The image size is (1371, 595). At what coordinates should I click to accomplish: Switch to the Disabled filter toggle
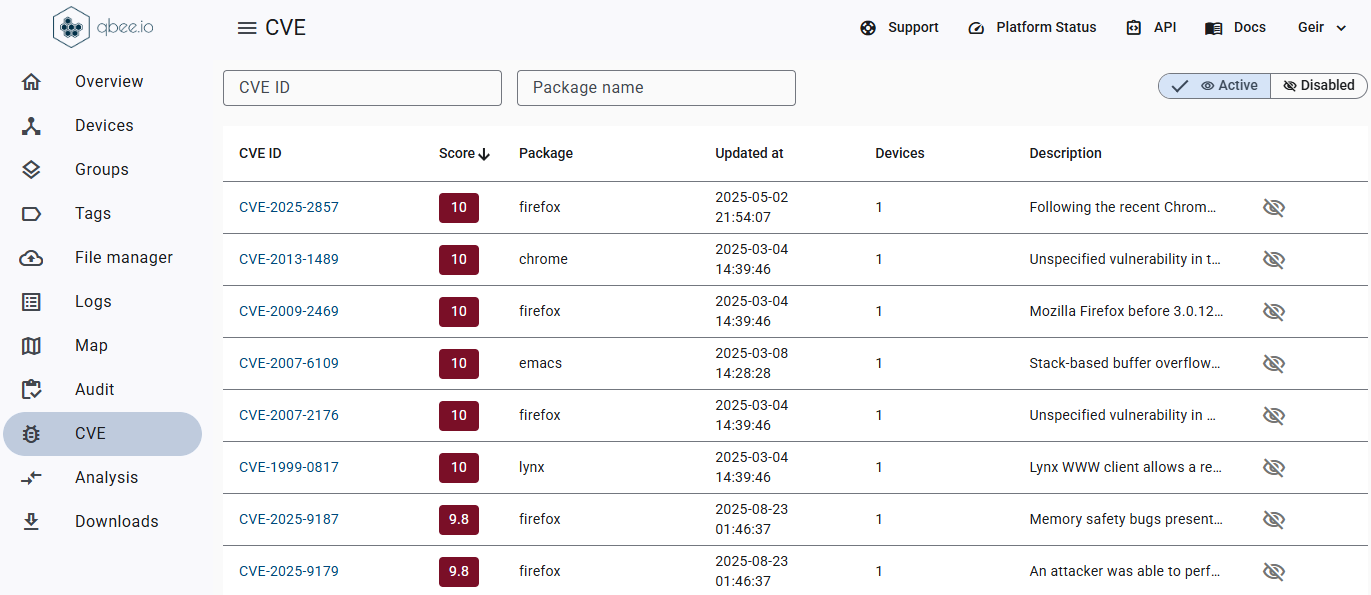click(x=1318, y=86)
